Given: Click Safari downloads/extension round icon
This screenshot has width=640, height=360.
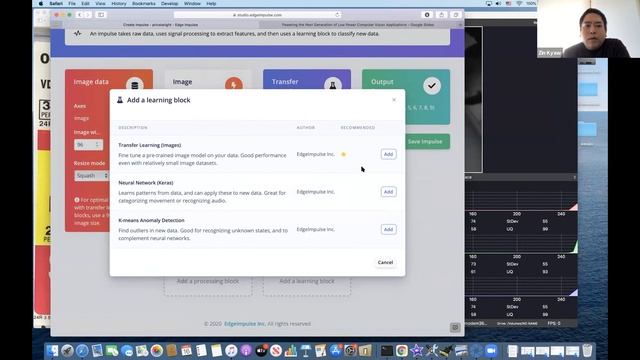Looking at the screenshot, I should [x=427, y=15].
